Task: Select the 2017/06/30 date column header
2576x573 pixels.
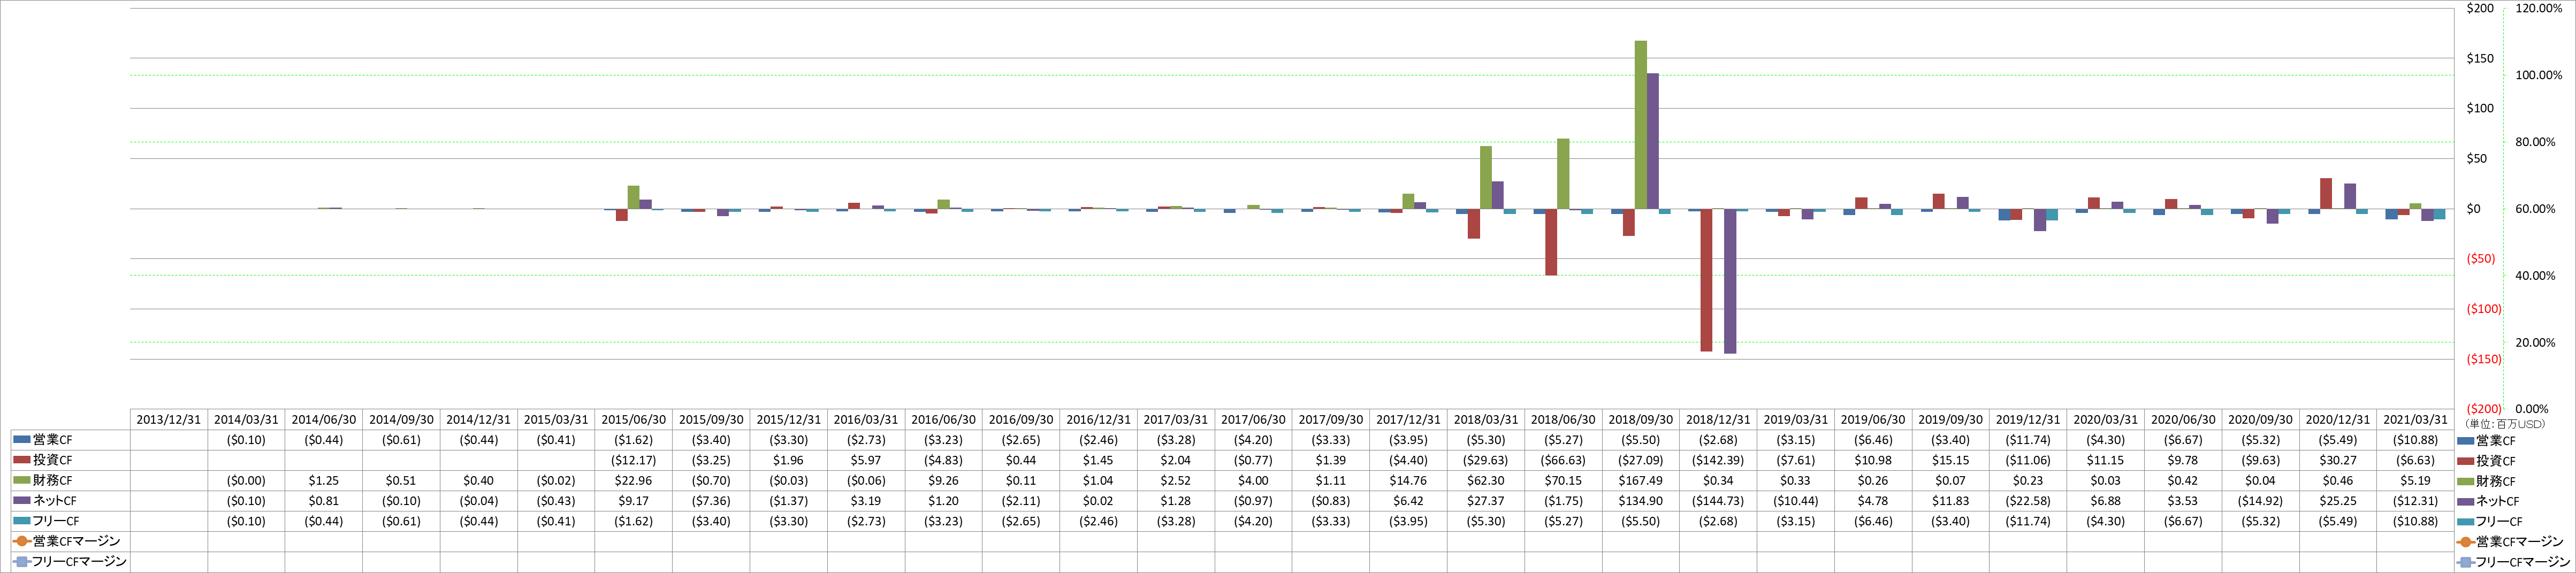Action: coord(1253,420)
